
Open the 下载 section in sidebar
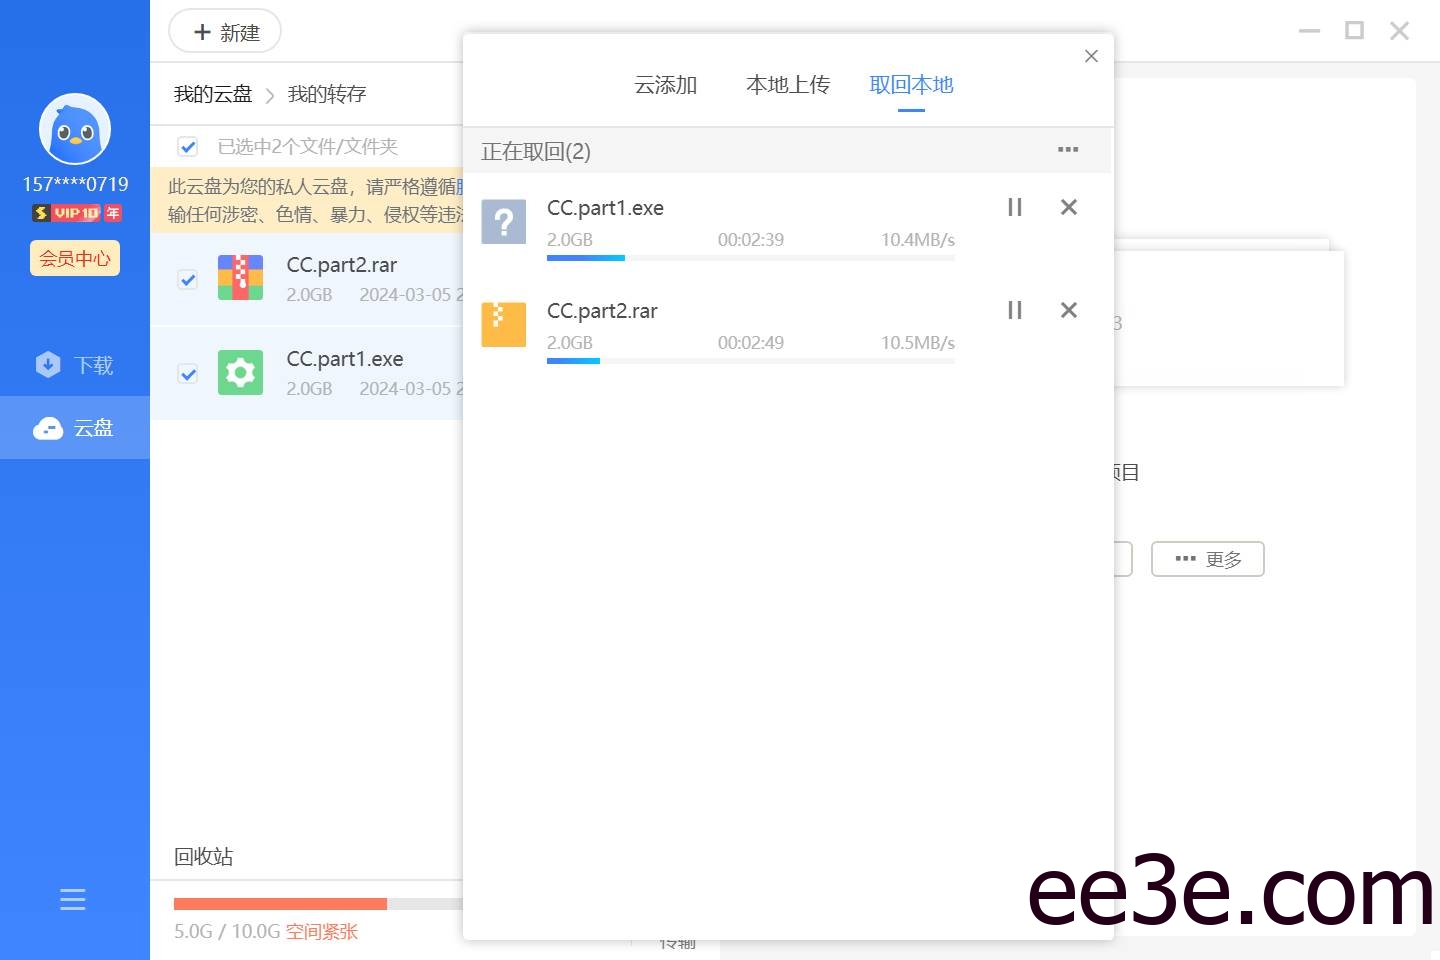coord(75,365)
